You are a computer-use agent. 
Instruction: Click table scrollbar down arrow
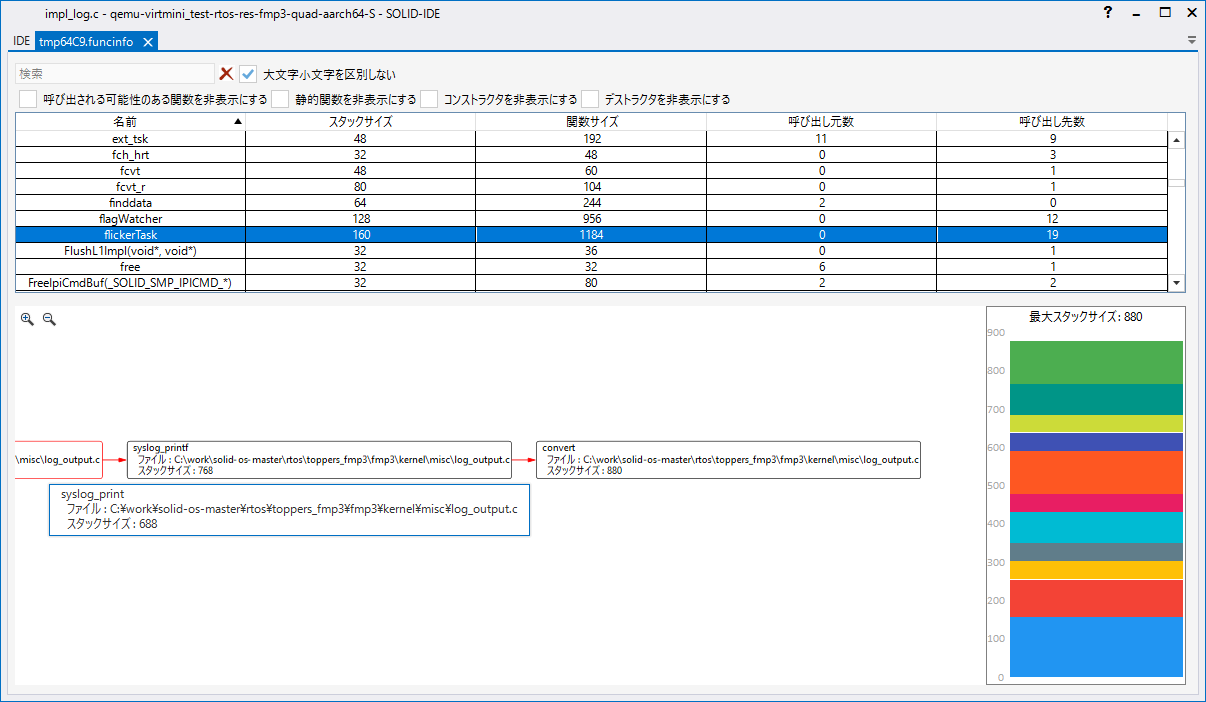[1176, 283]
